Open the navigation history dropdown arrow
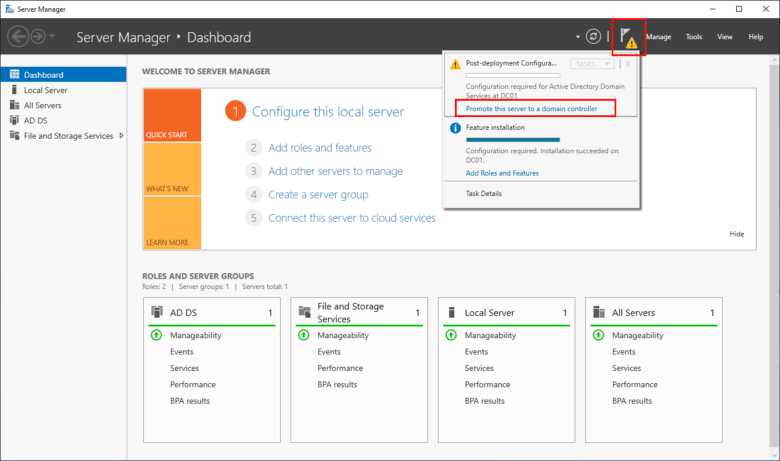780x461 pixels. [x=52, y=37]
